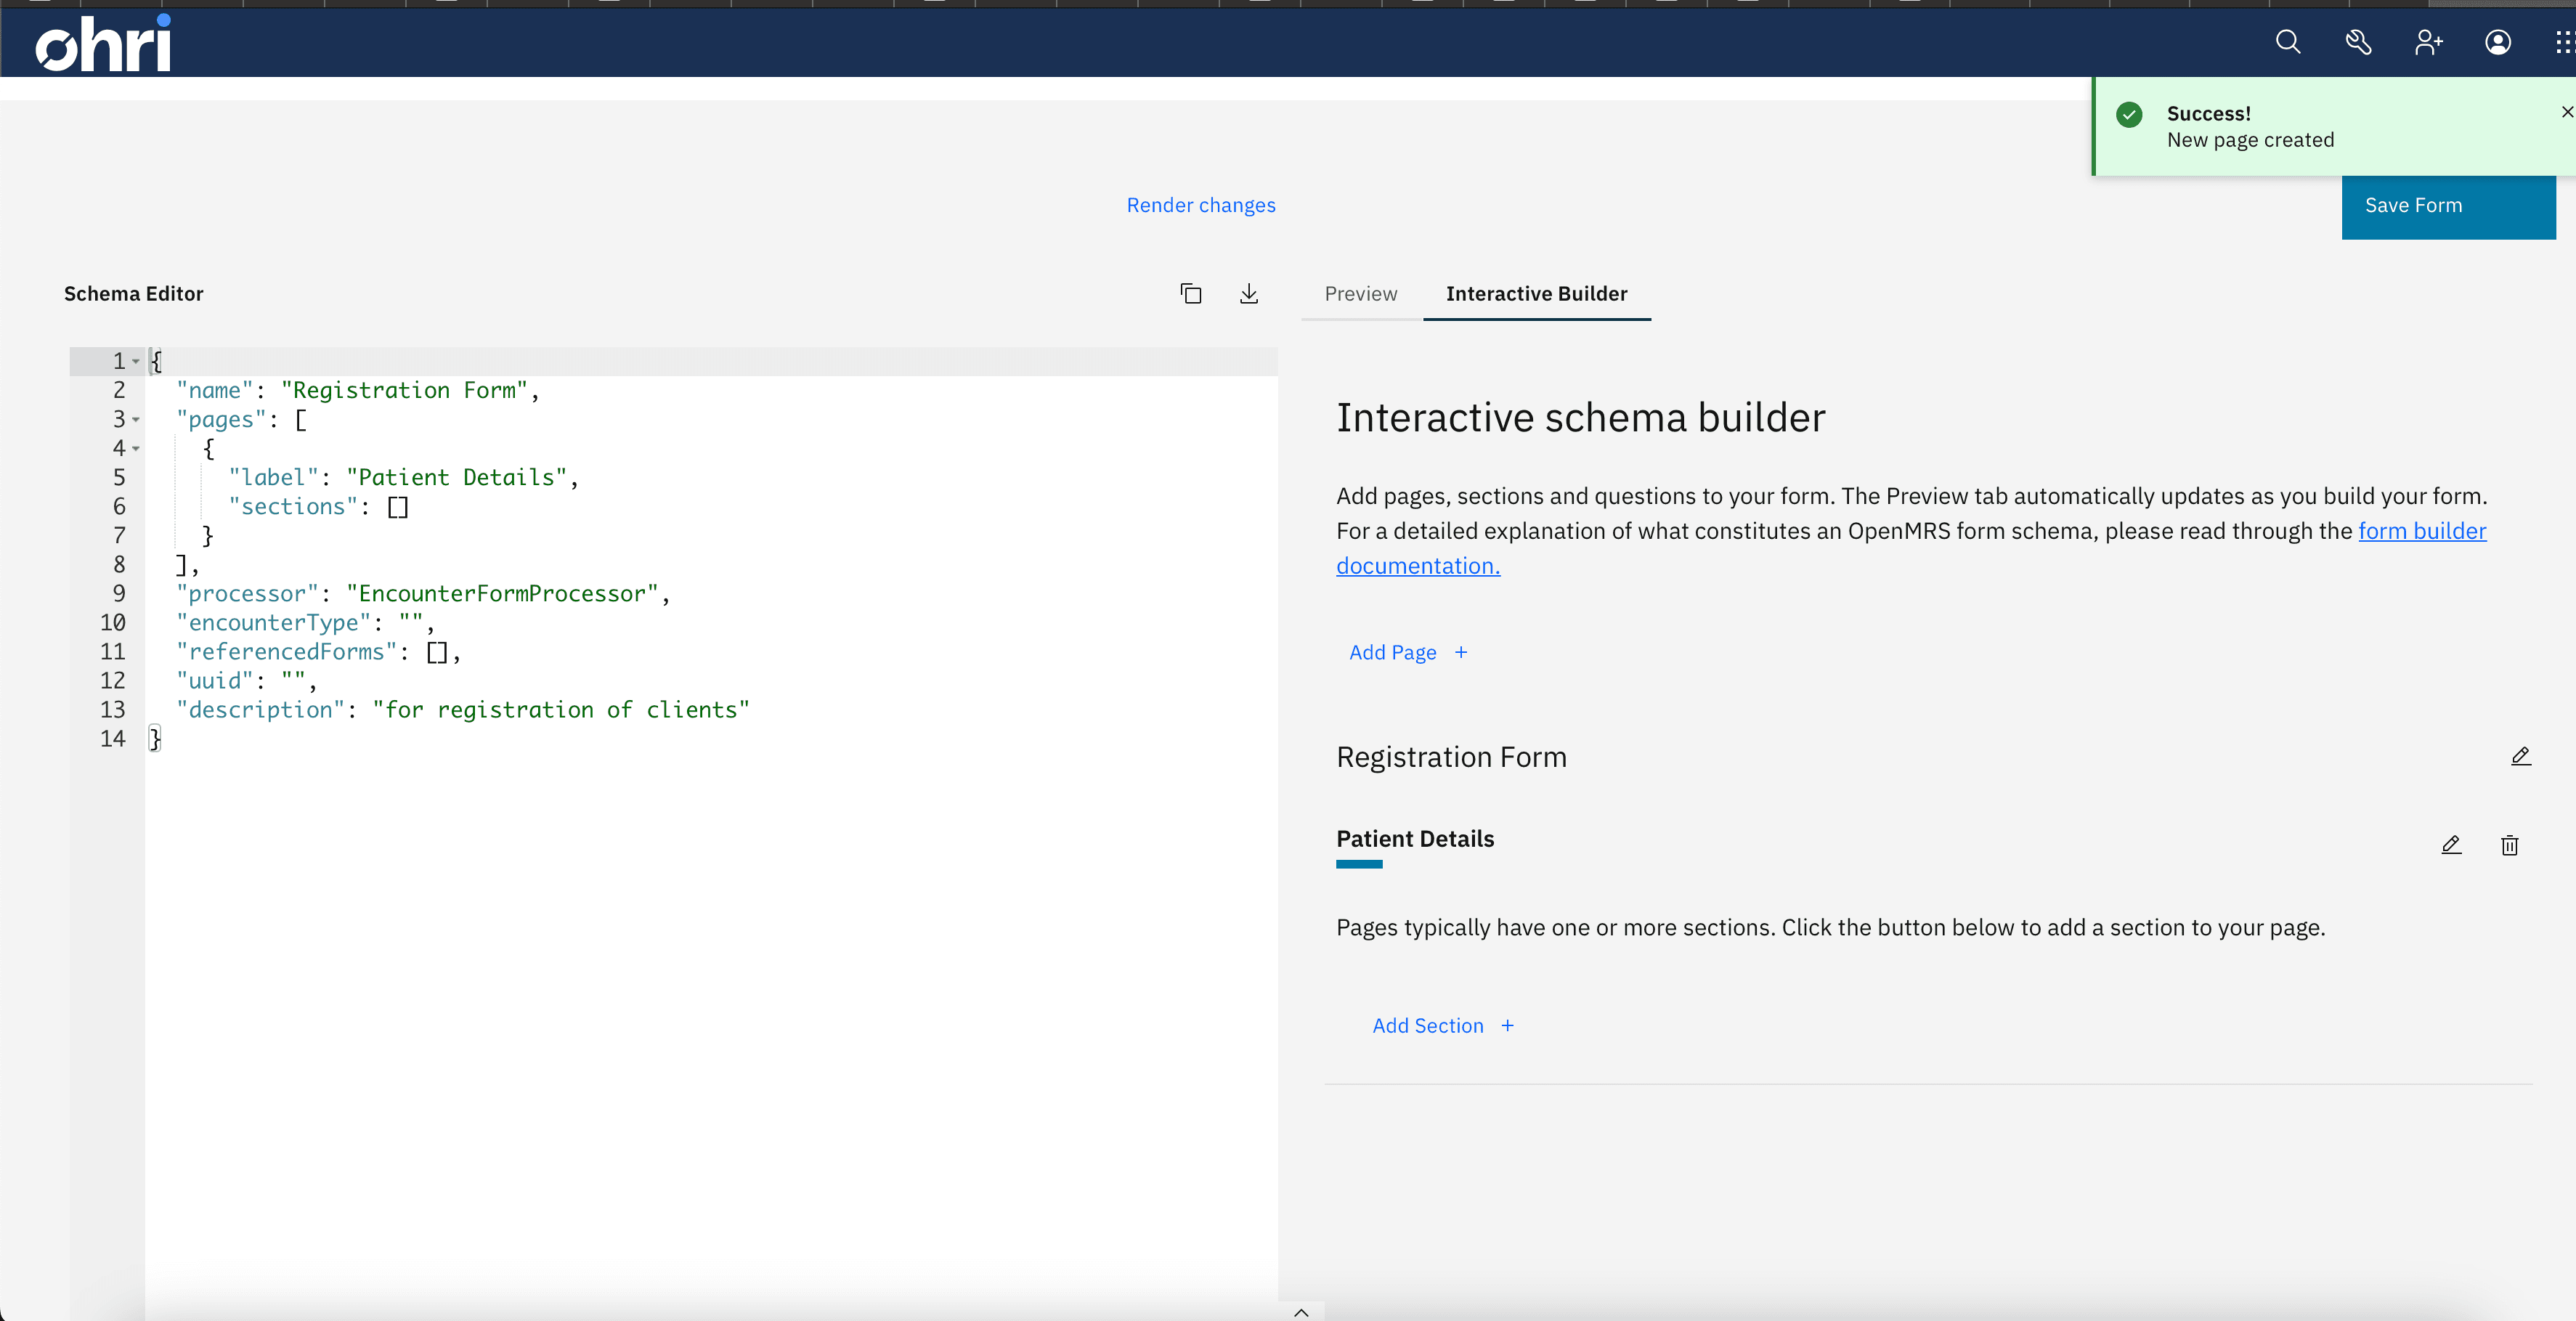Click the Render changes link
Viewport: 2576px width, 1321px height.
pos(1201,205)
